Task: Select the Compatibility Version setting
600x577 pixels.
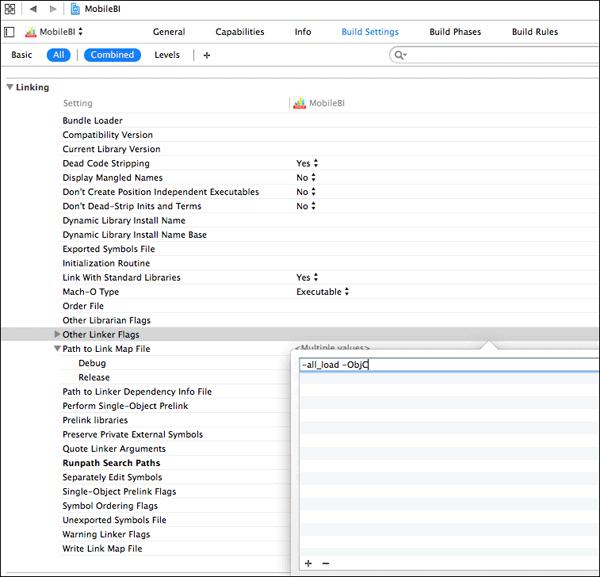Action: (x=108, y=135)
